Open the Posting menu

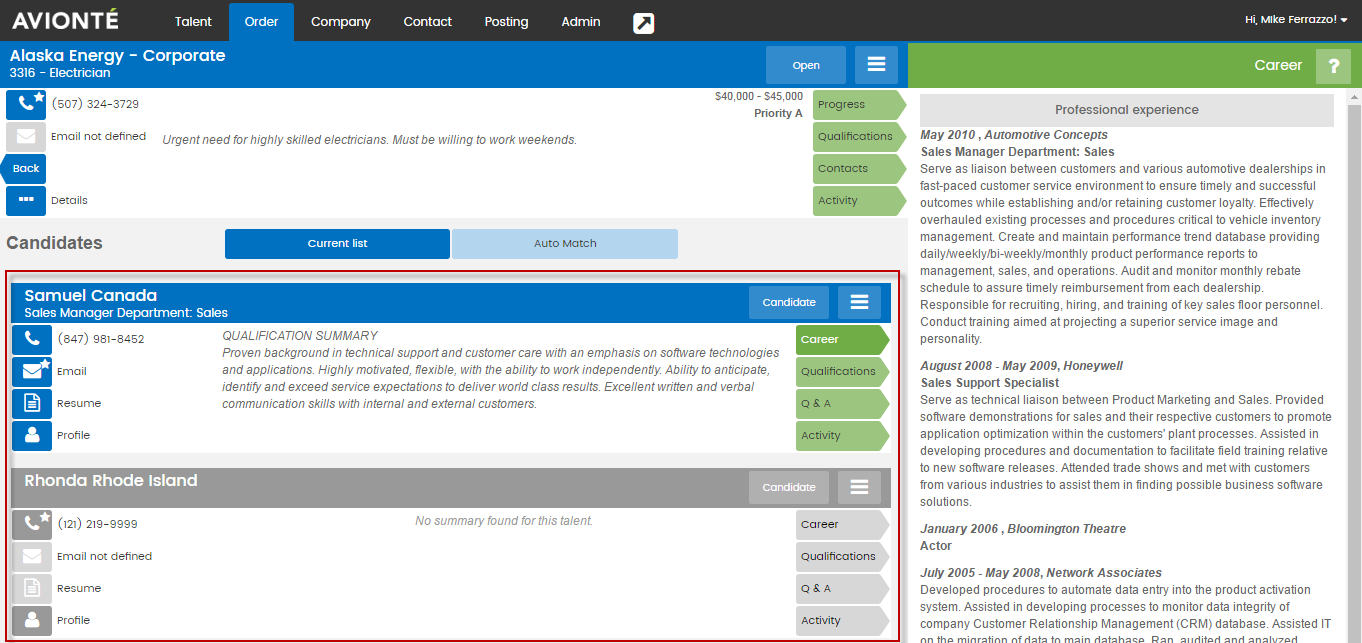pos(506,22)
